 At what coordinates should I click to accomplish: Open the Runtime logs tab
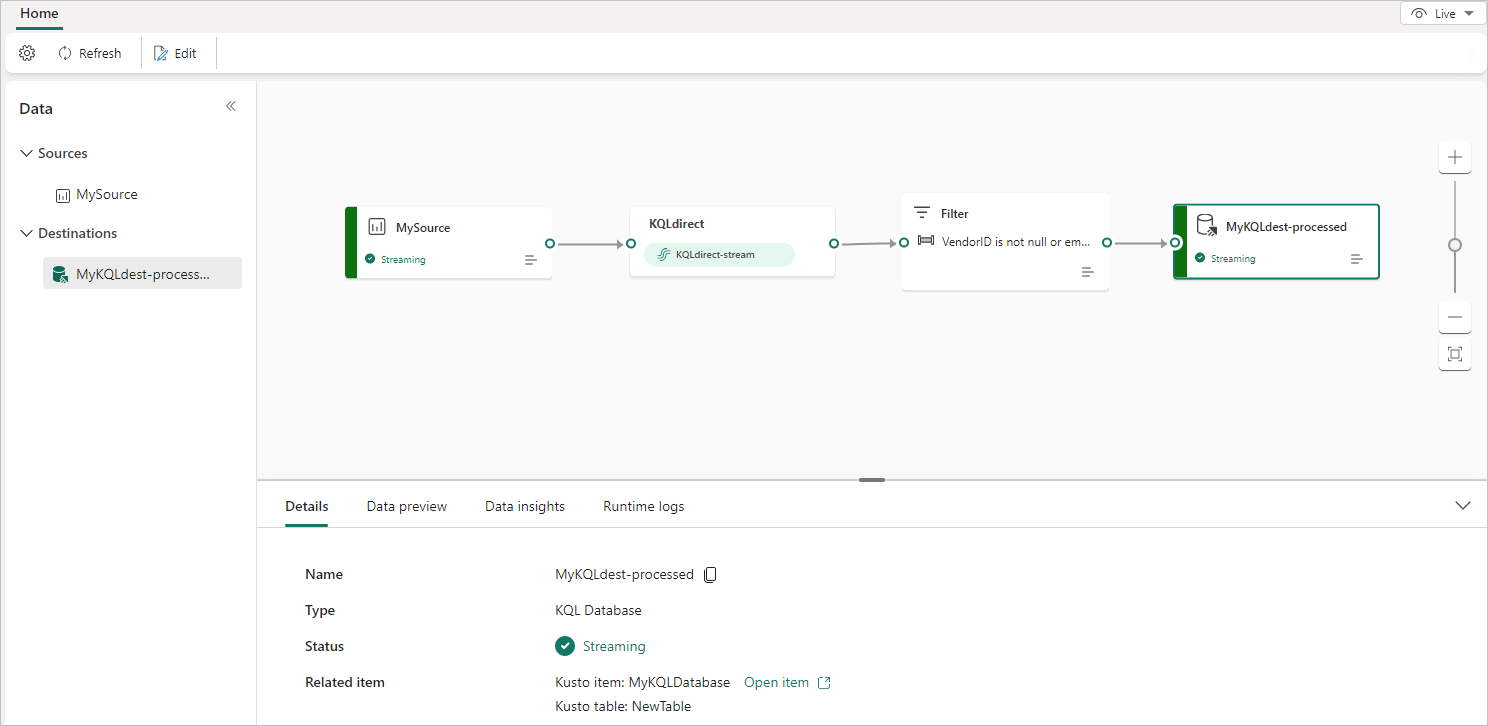(x=644, y=506)
